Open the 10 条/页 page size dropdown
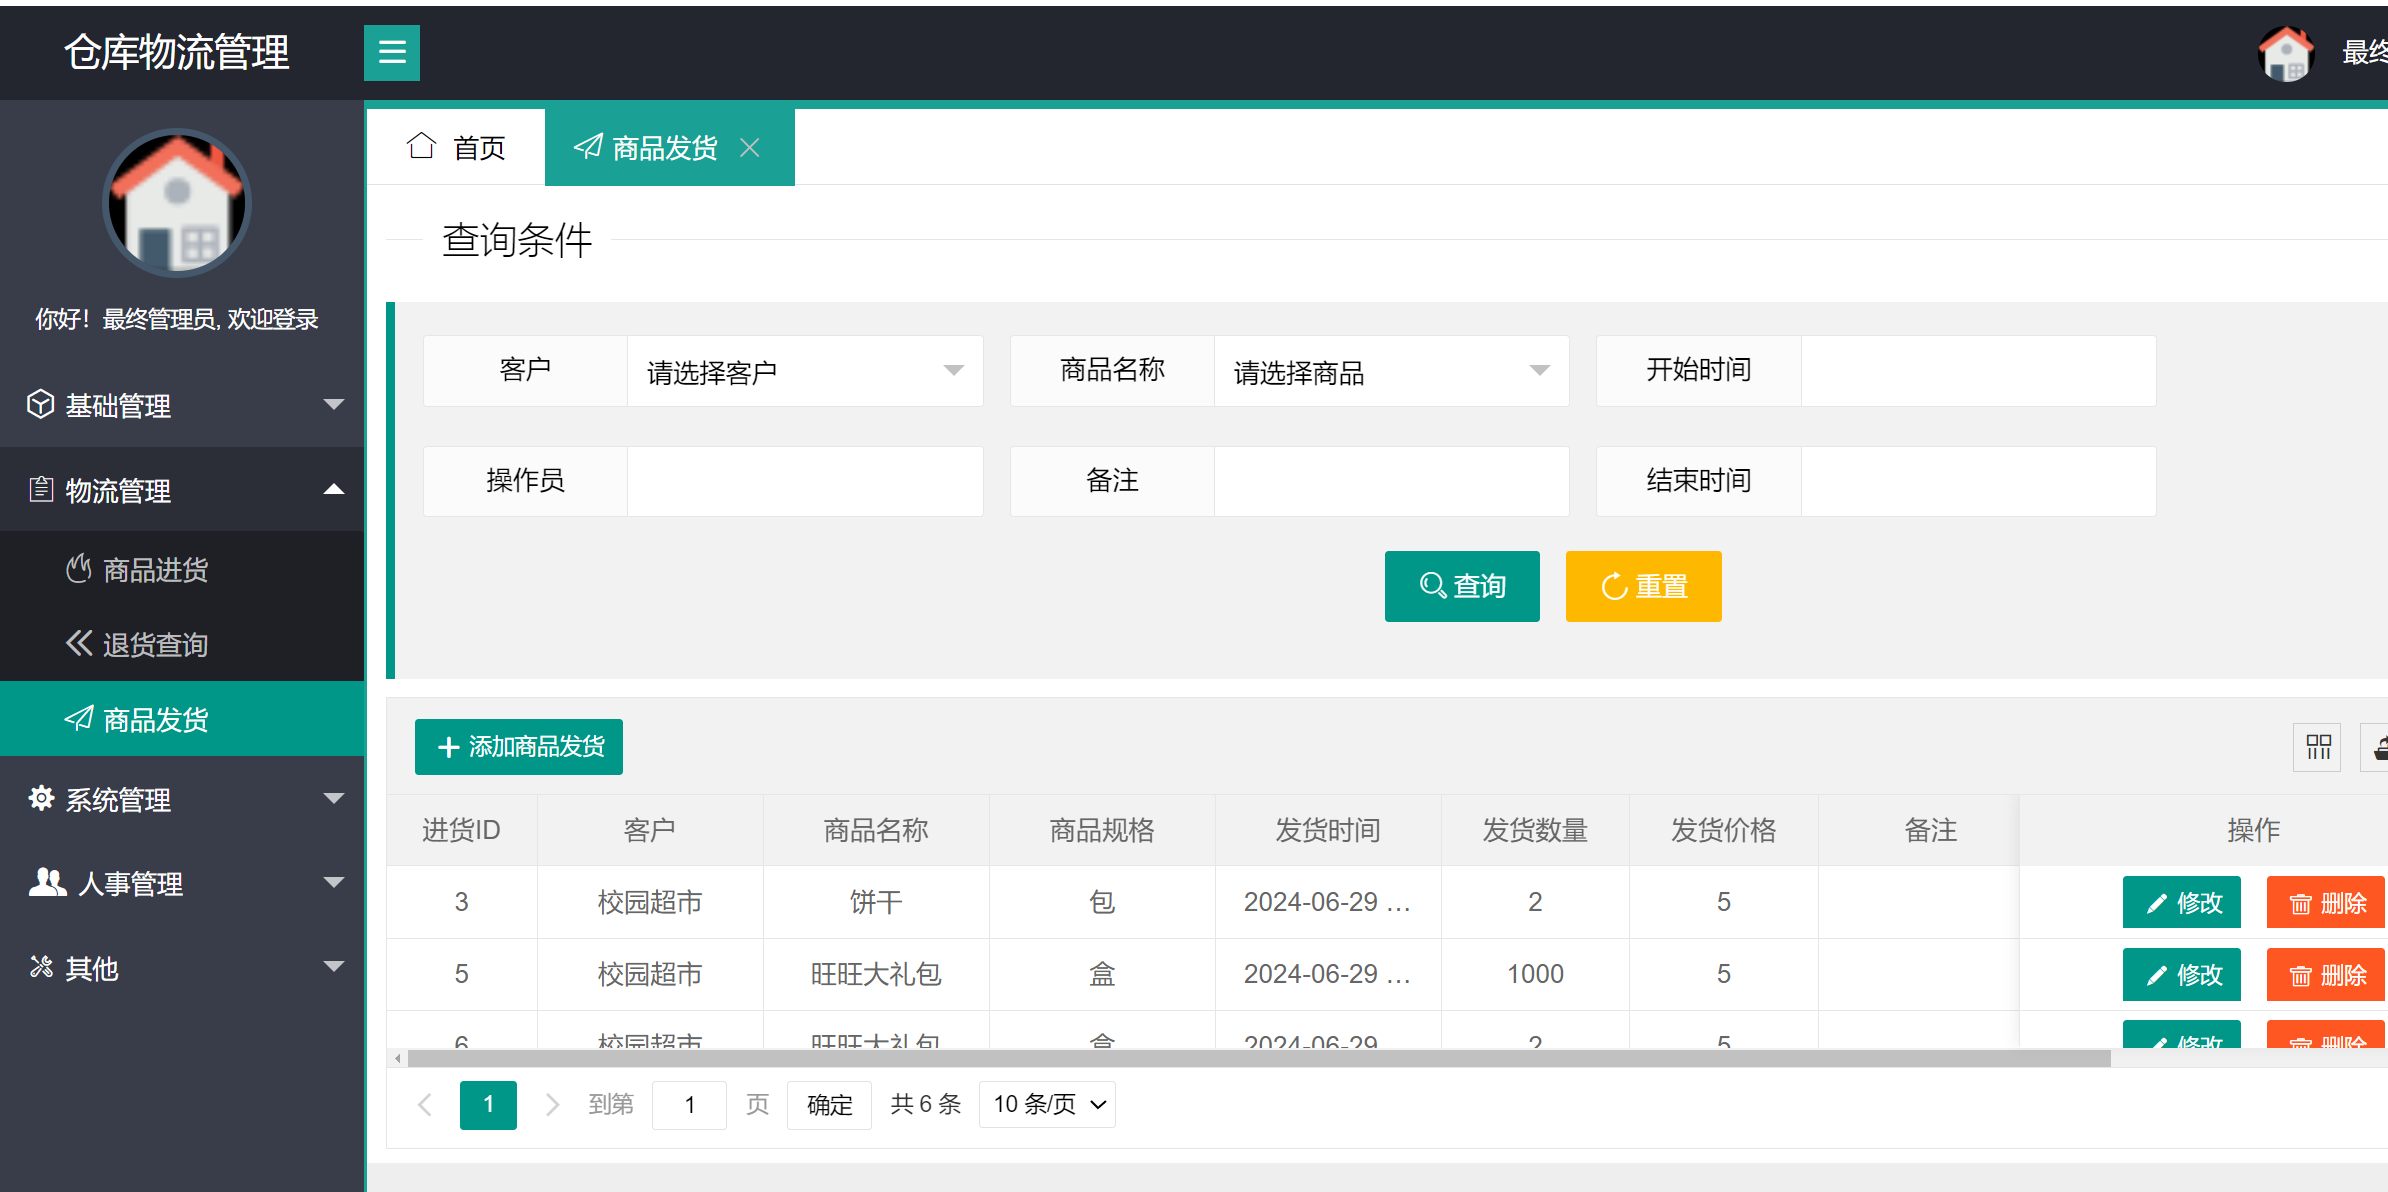 tap(1047, 1104)
